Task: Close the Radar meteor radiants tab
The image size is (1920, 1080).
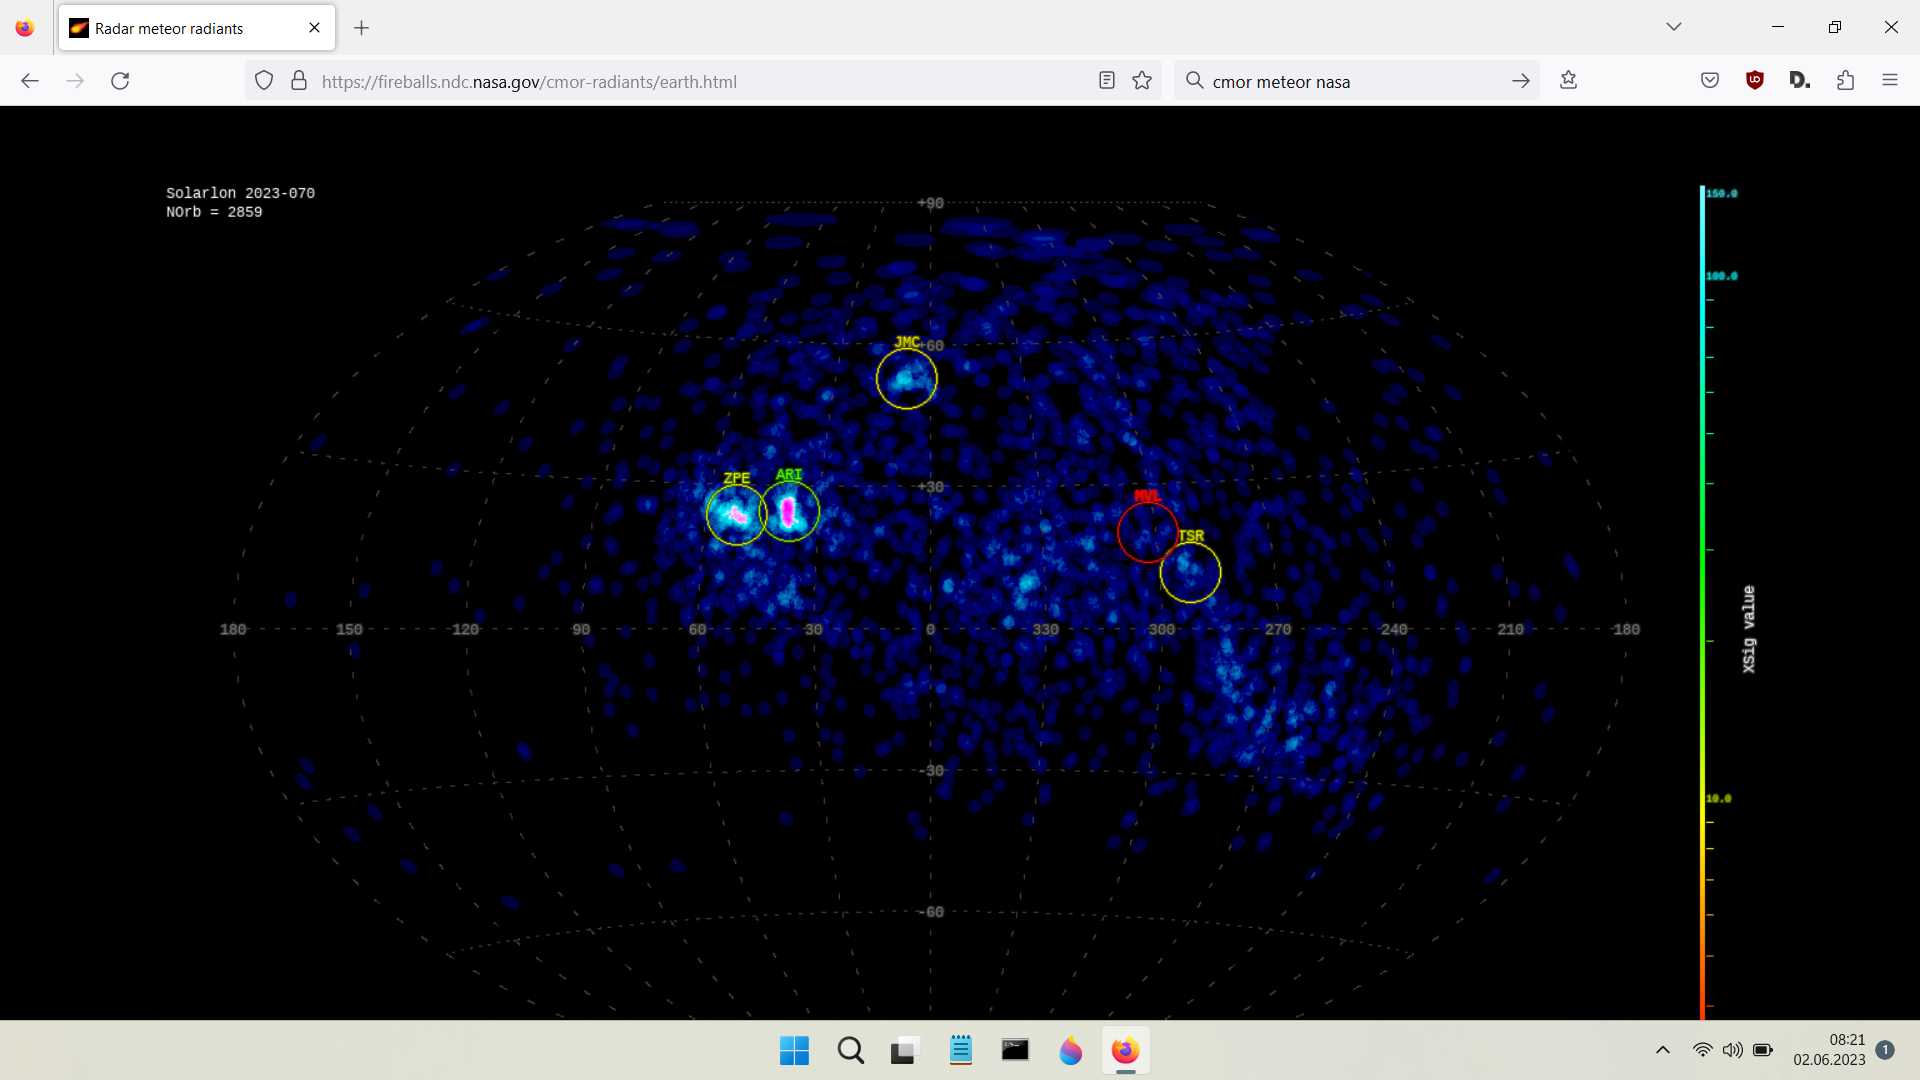Action: pos(315,28)
